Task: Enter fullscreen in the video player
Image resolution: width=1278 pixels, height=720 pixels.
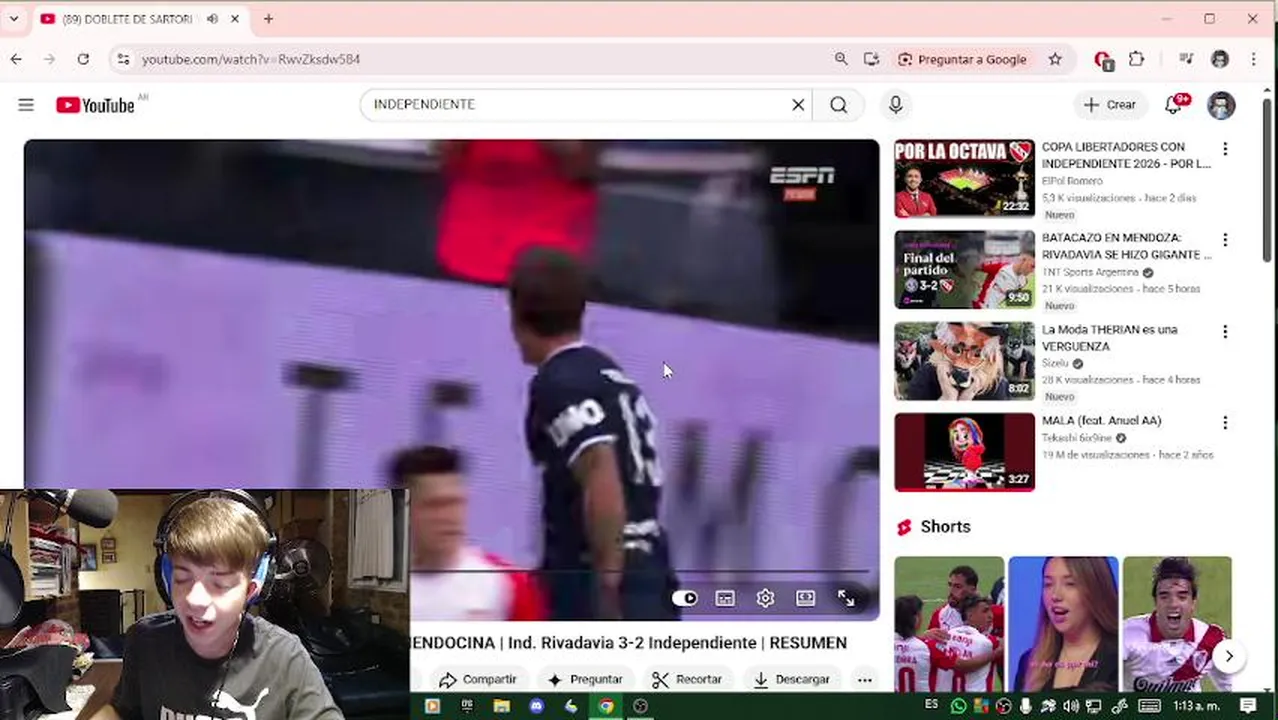Action: pyautogui.click(x=846, y=598)
